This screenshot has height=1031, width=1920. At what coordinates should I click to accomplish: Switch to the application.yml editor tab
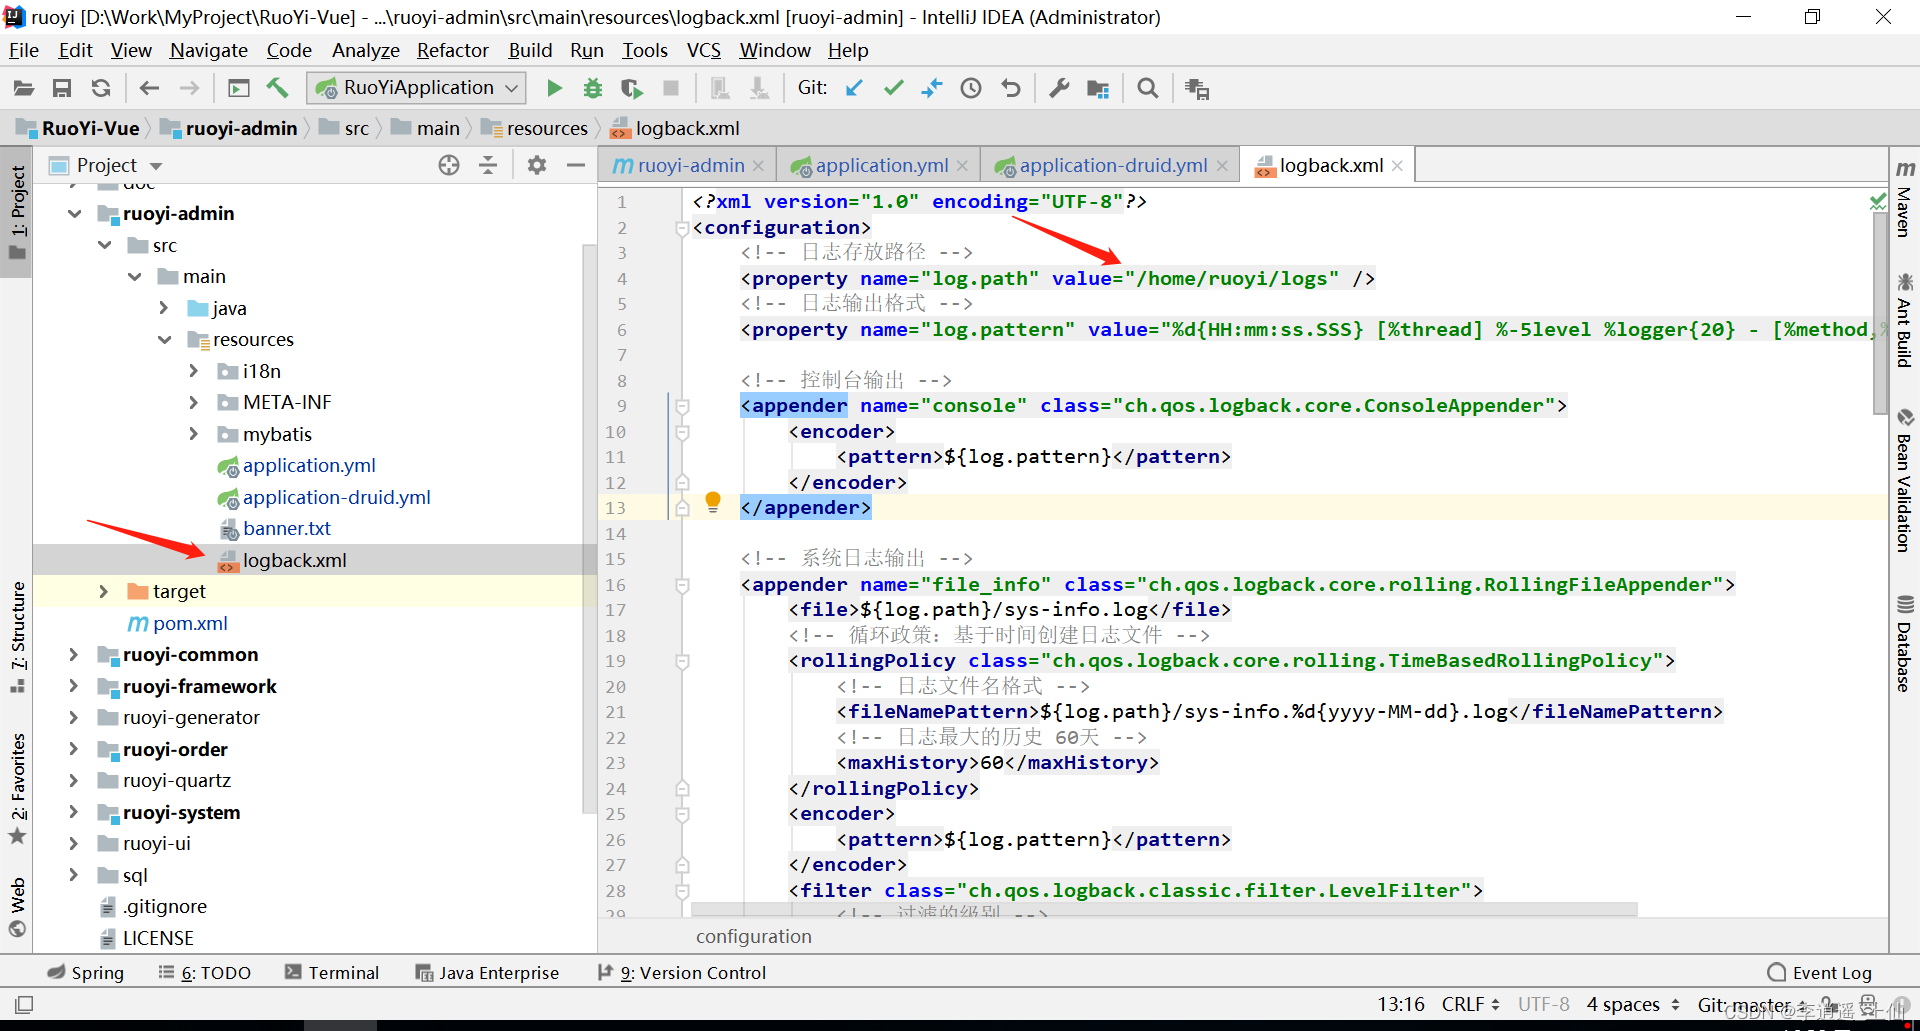[x=880, y=165]
